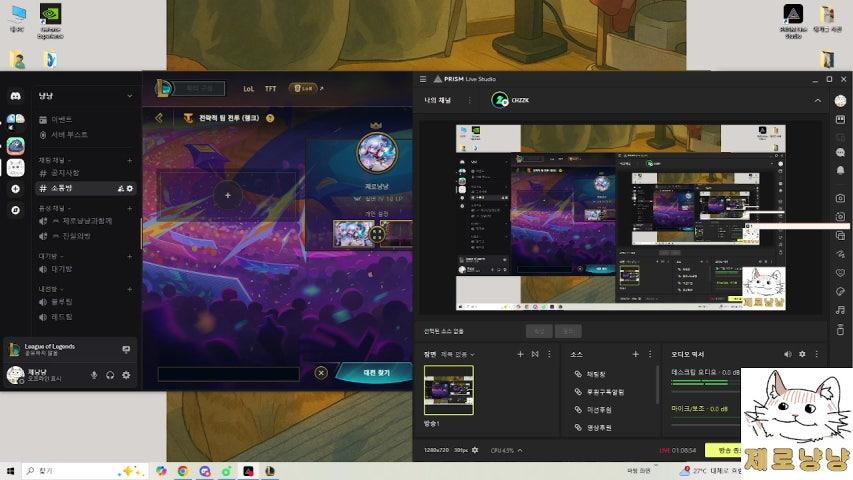Click the heart icon in PRISM's sidebar
The height and width of the screenshot is (480, 853).
[840, 273]
